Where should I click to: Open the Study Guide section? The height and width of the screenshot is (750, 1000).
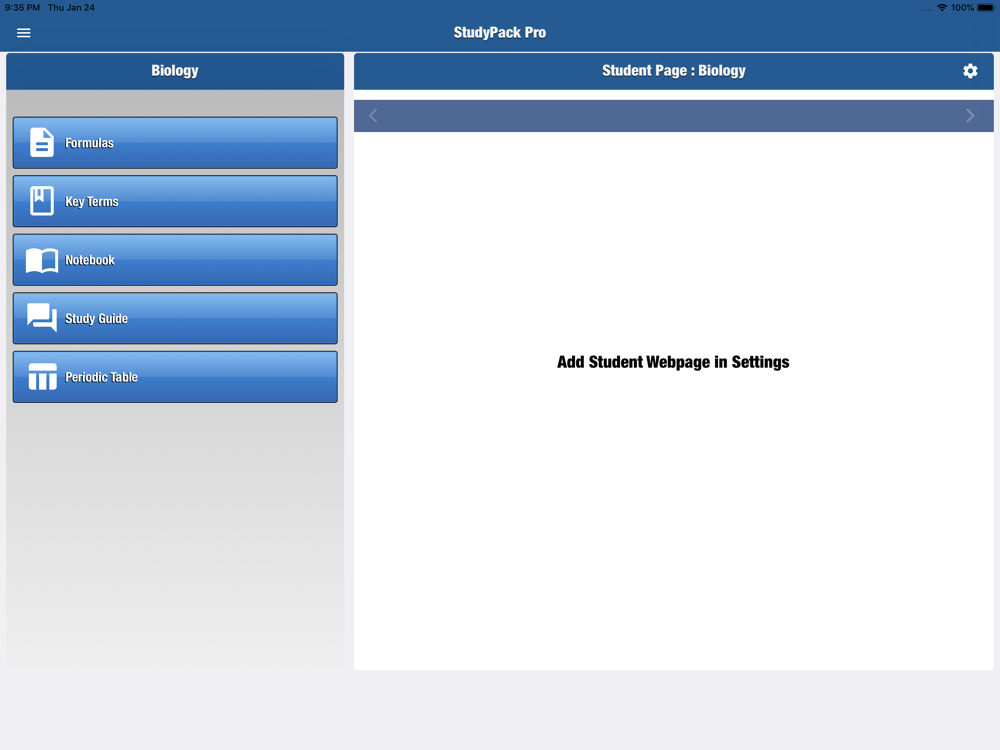point(175,318)
